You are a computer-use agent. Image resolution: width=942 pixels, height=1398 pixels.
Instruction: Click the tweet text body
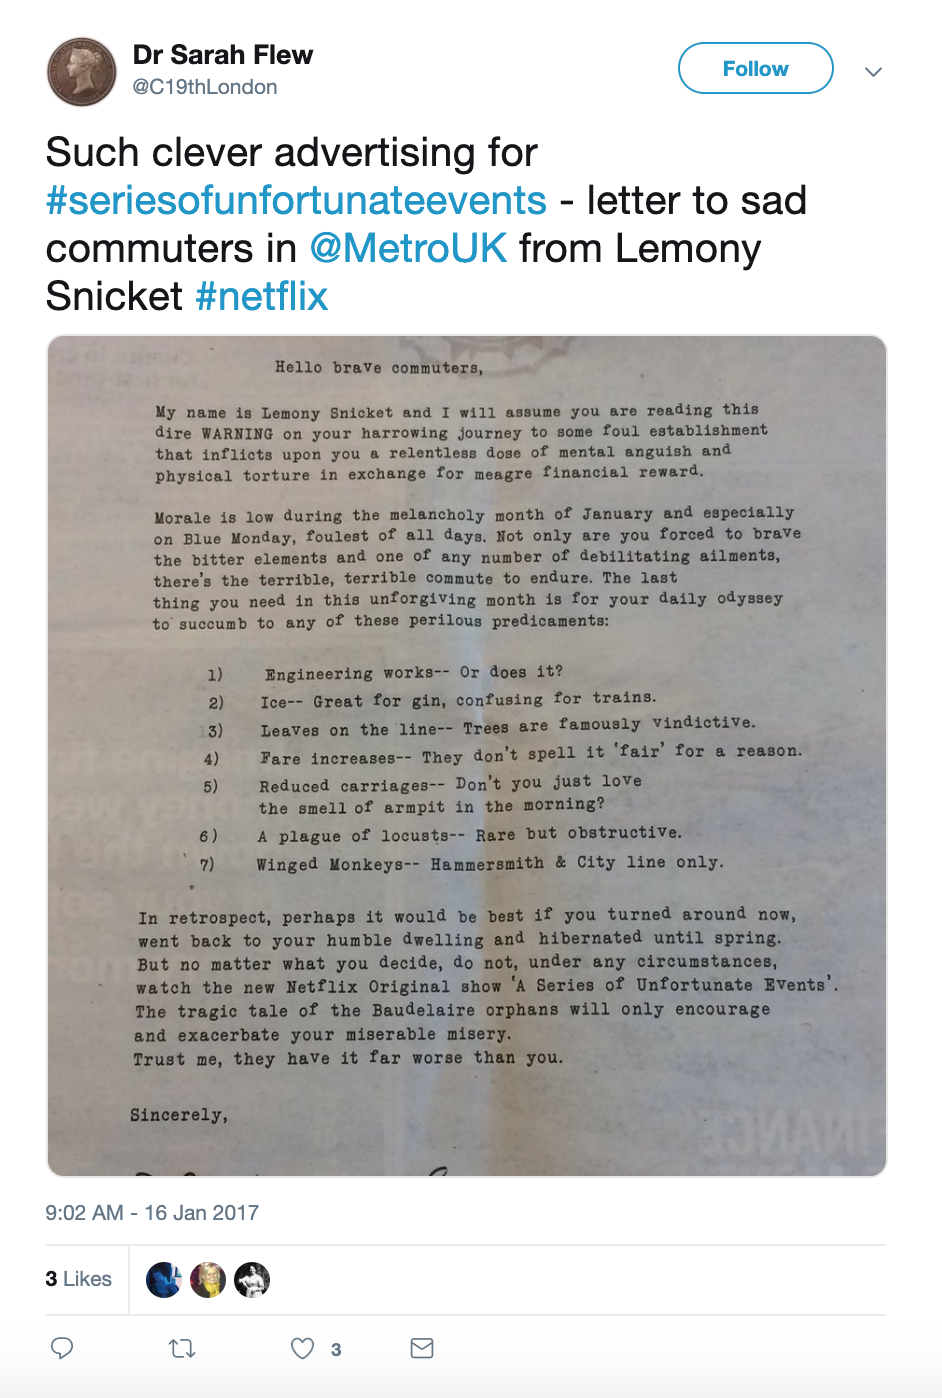[426, 224]
